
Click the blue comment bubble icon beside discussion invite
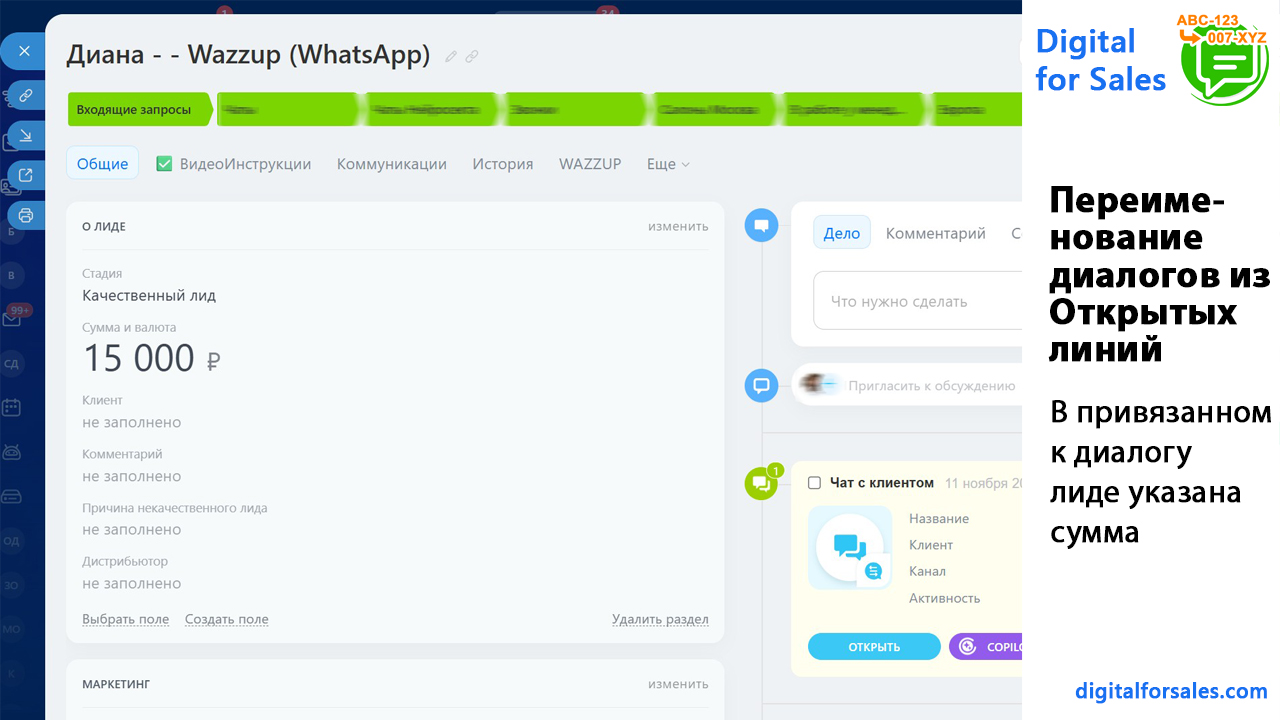point(761,385)
